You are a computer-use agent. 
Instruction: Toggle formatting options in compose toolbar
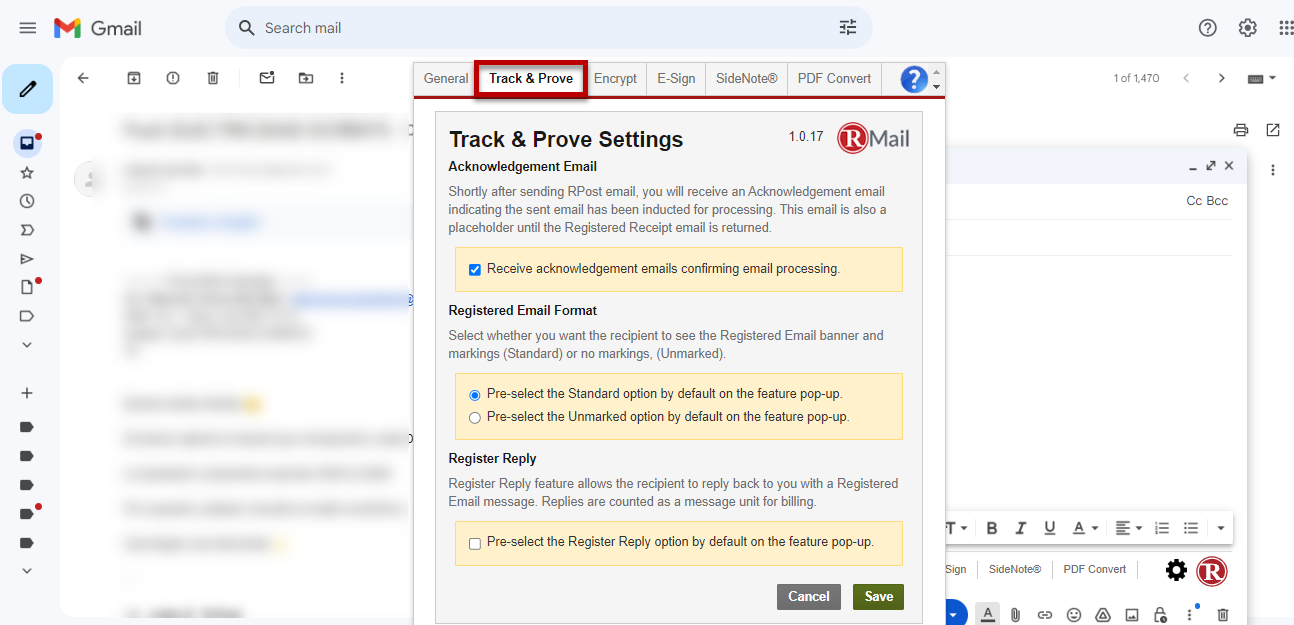pos(988,613)
